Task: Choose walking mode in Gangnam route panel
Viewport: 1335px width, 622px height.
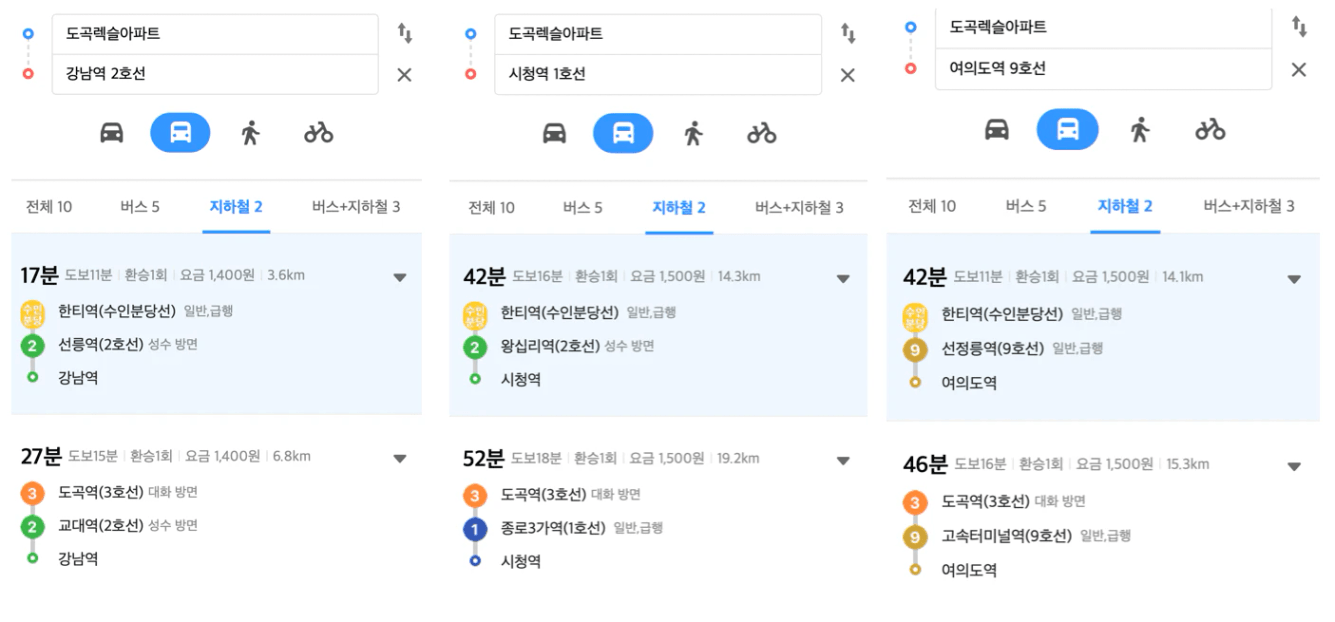Action: tap(250, 133)
